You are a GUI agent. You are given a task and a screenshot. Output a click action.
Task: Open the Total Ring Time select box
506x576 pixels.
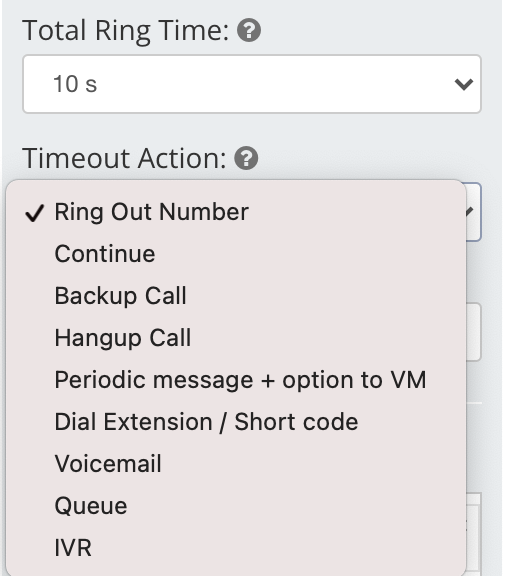coord(252,84)
